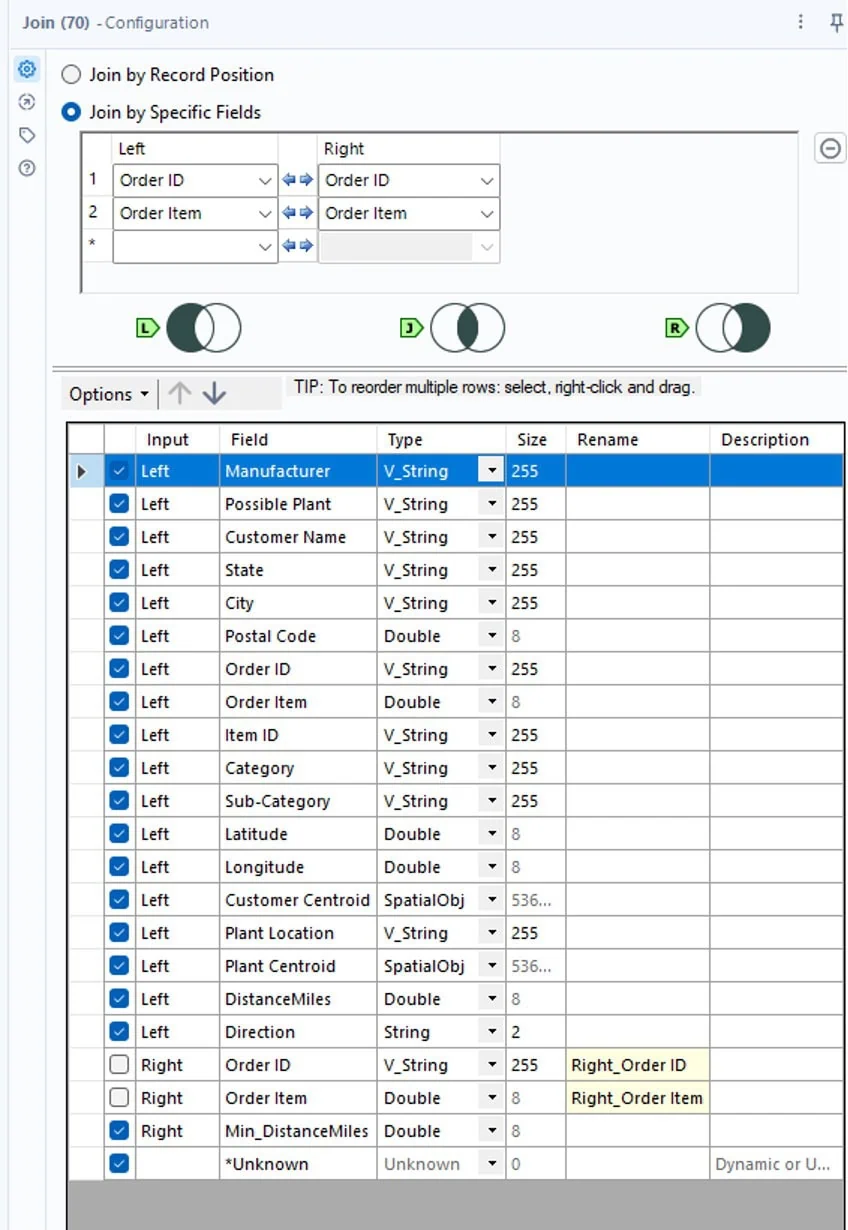Click the pin icon in the panel header
Image resolution: width=848 pixels, height=1230 pixels.
click(x=836, y=22)
